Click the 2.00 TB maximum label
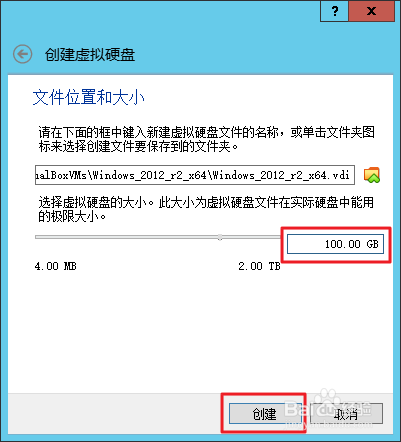 point(259,266)
